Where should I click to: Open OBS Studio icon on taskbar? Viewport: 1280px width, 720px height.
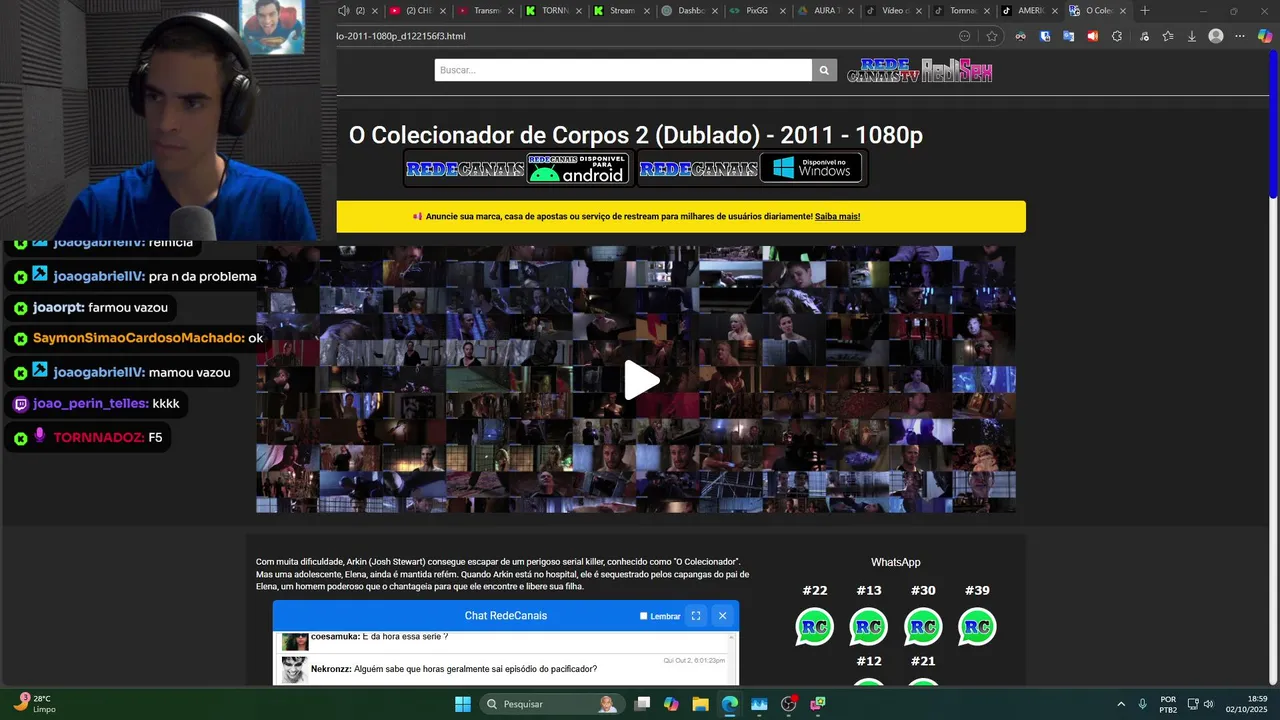click(x=788, y=704)
